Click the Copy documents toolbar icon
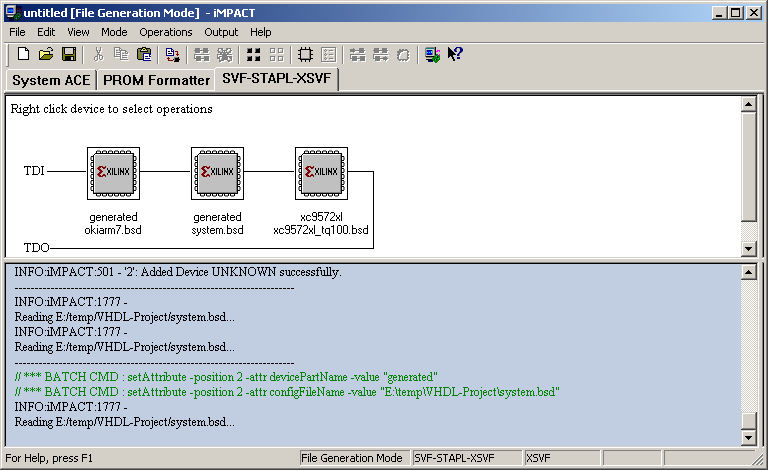 tap(121, 54)
